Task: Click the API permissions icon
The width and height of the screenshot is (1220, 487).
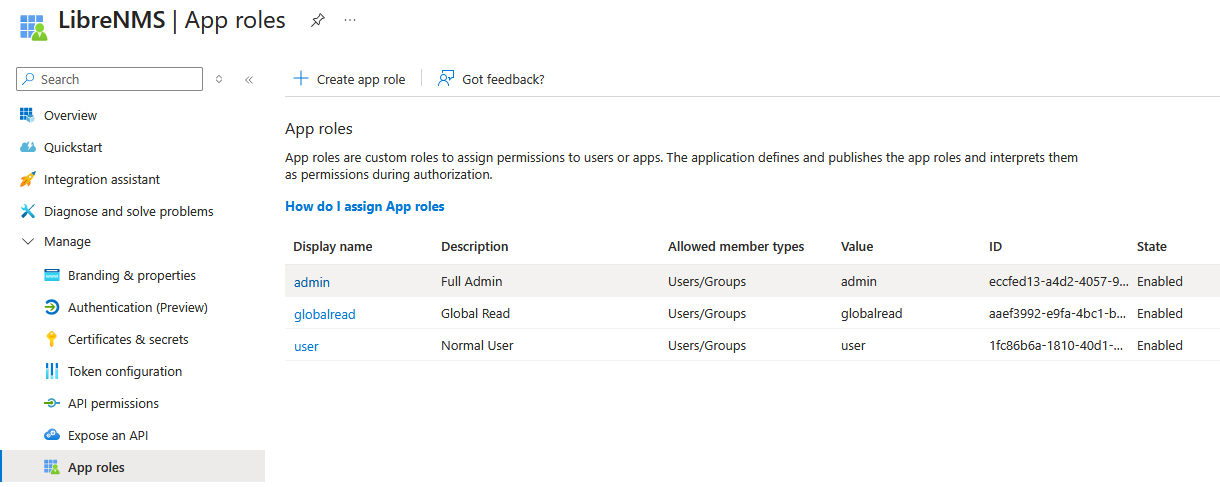Action: point(52,403)
